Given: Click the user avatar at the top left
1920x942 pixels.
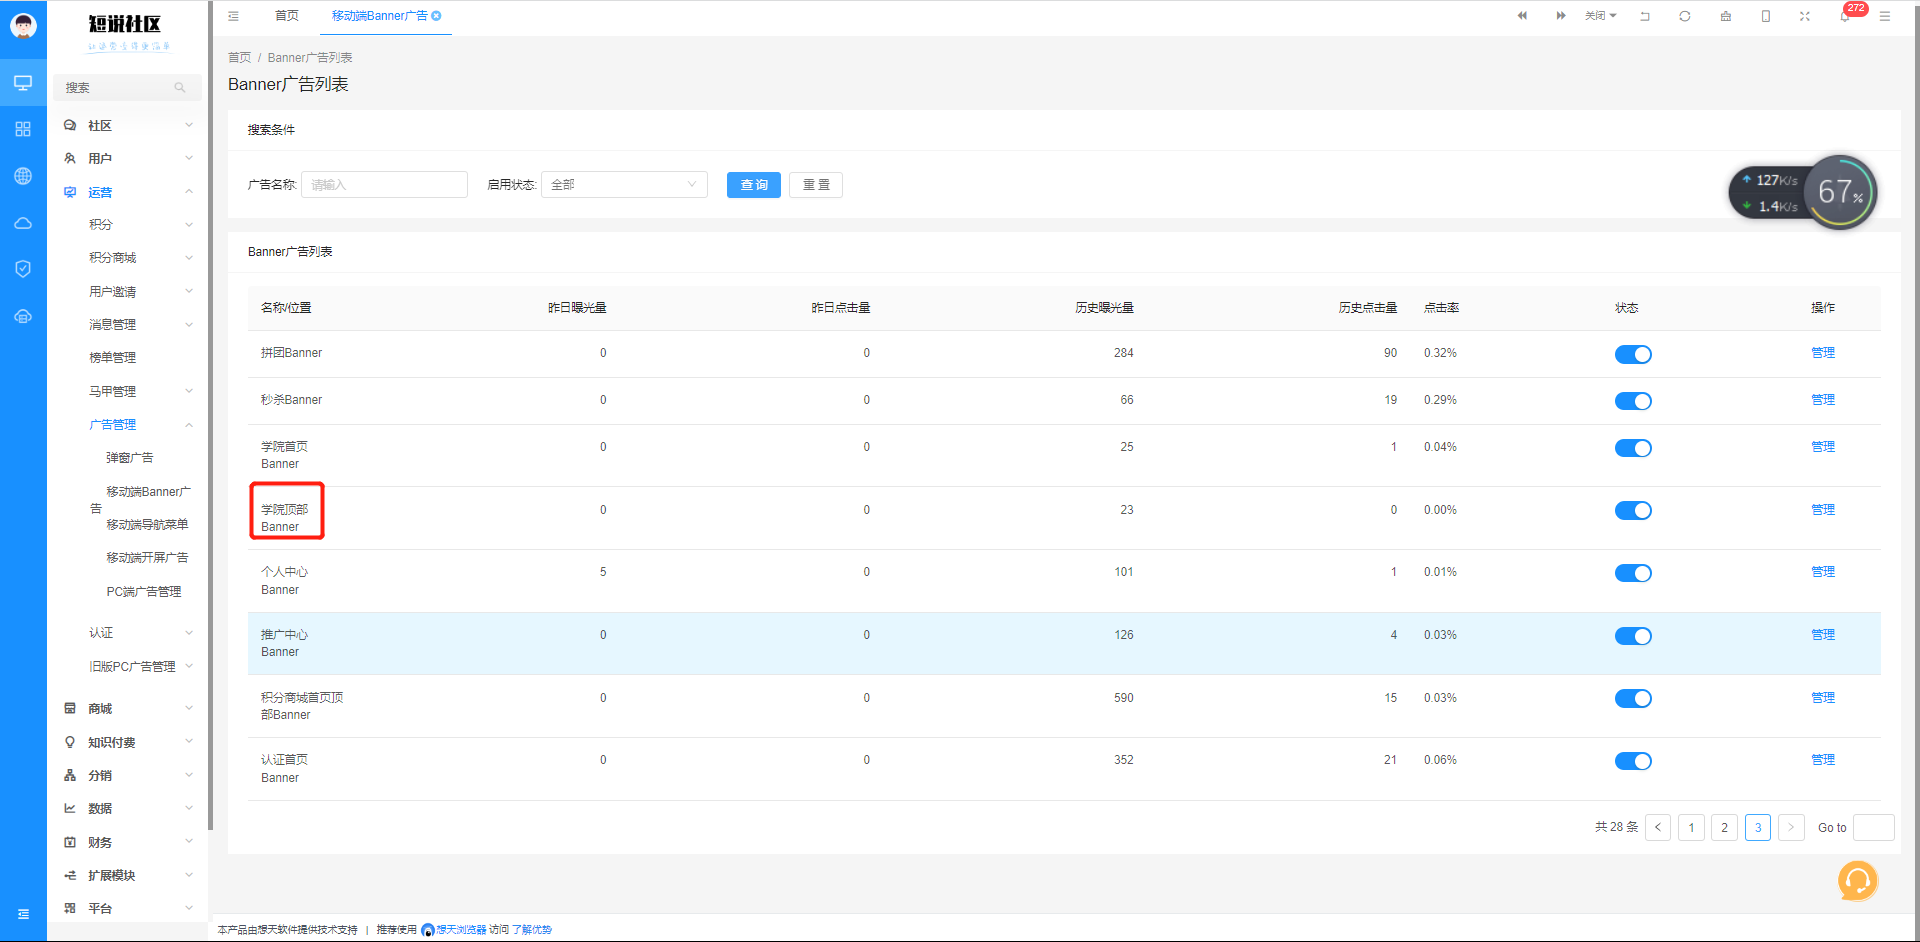Looking at the screenshot, I should coord(23,25).
